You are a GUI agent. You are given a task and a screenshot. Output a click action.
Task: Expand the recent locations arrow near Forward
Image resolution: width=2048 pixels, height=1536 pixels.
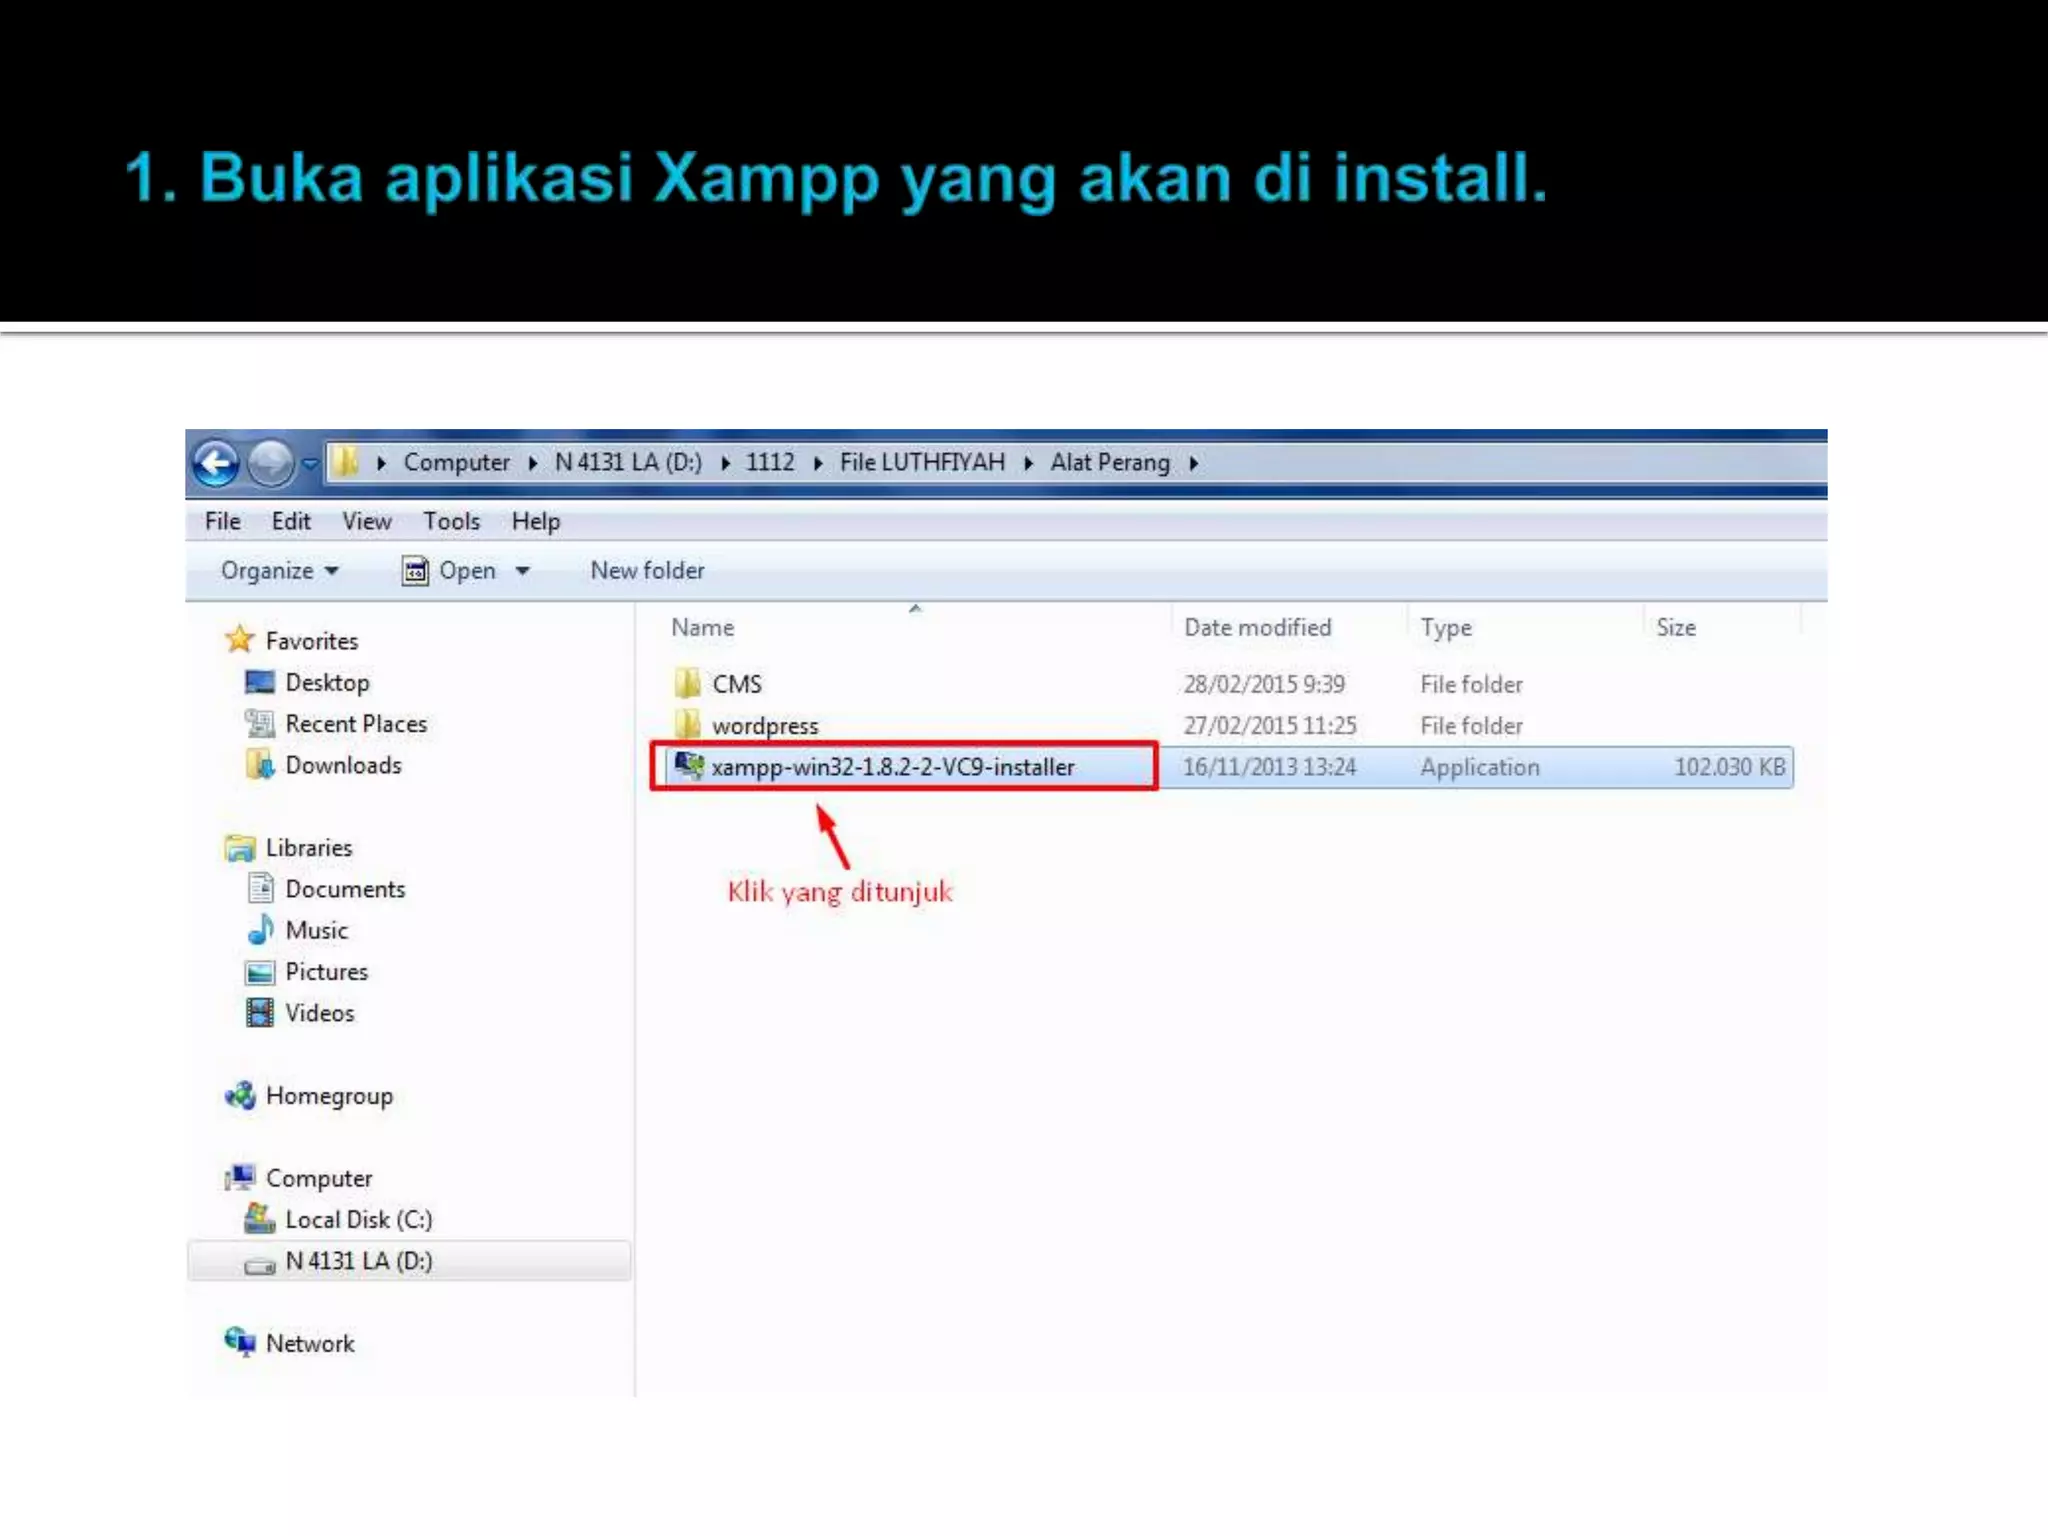click(310, 464)
